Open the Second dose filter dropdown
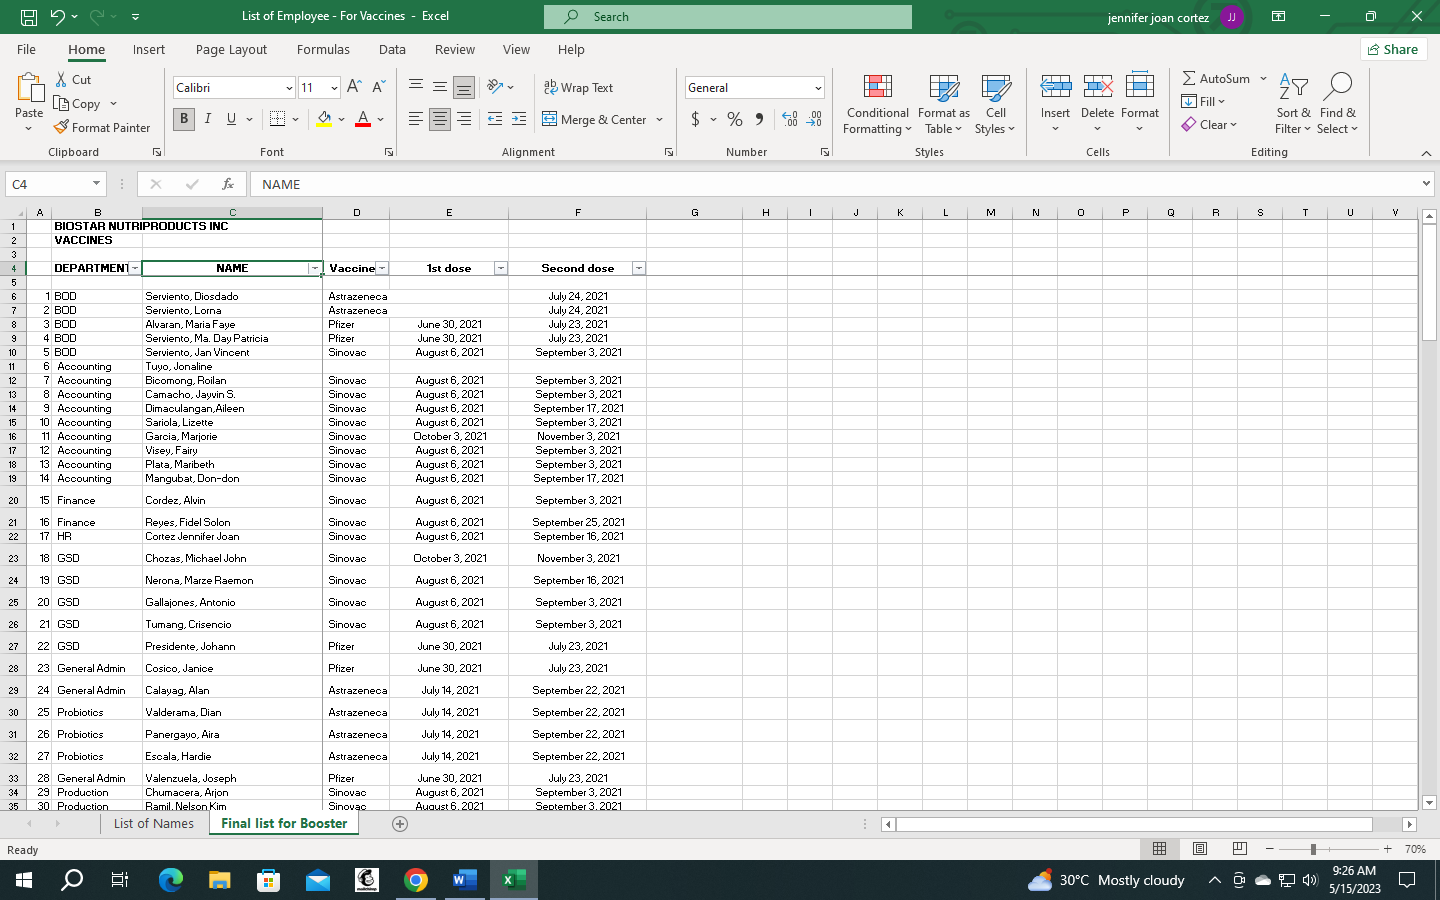The height and width of the screenshot is (900, 1440). click(639, 268)
